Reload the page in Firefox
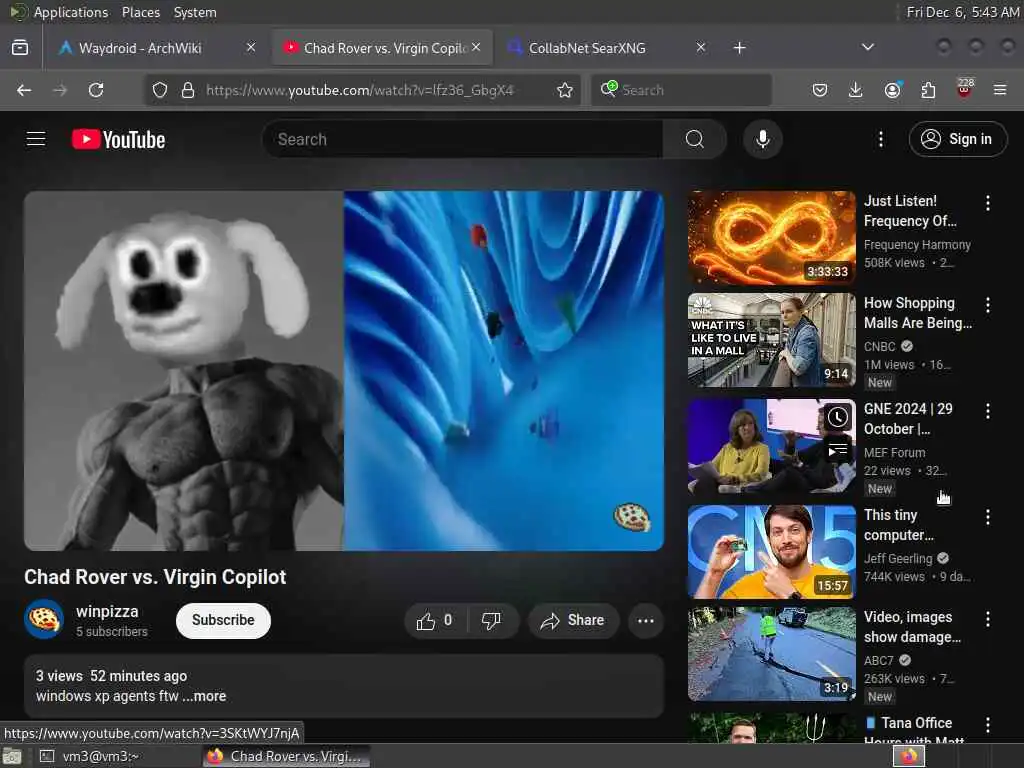Screen dimensions: 1024x768 point(96,90)
